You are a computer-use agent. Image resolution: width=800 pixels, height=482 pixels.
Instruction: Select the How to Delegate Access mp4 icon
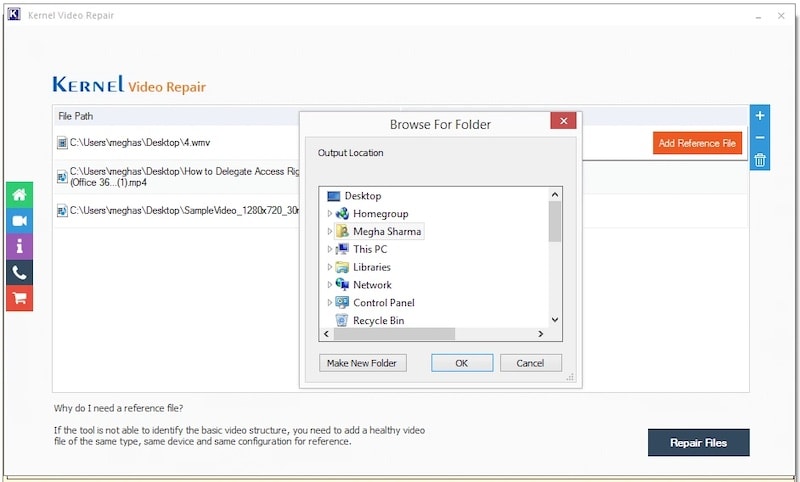[62, 177]
